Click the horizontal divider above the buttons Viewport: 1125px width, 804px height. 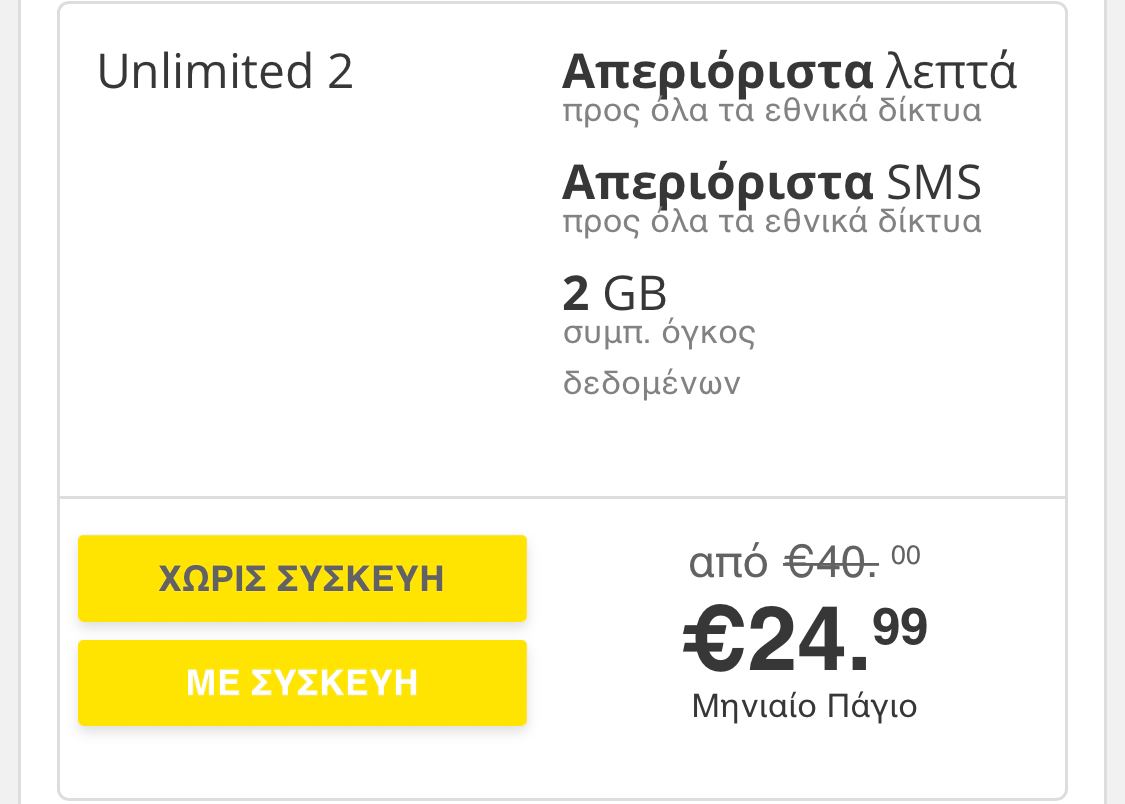coord(562,497)
